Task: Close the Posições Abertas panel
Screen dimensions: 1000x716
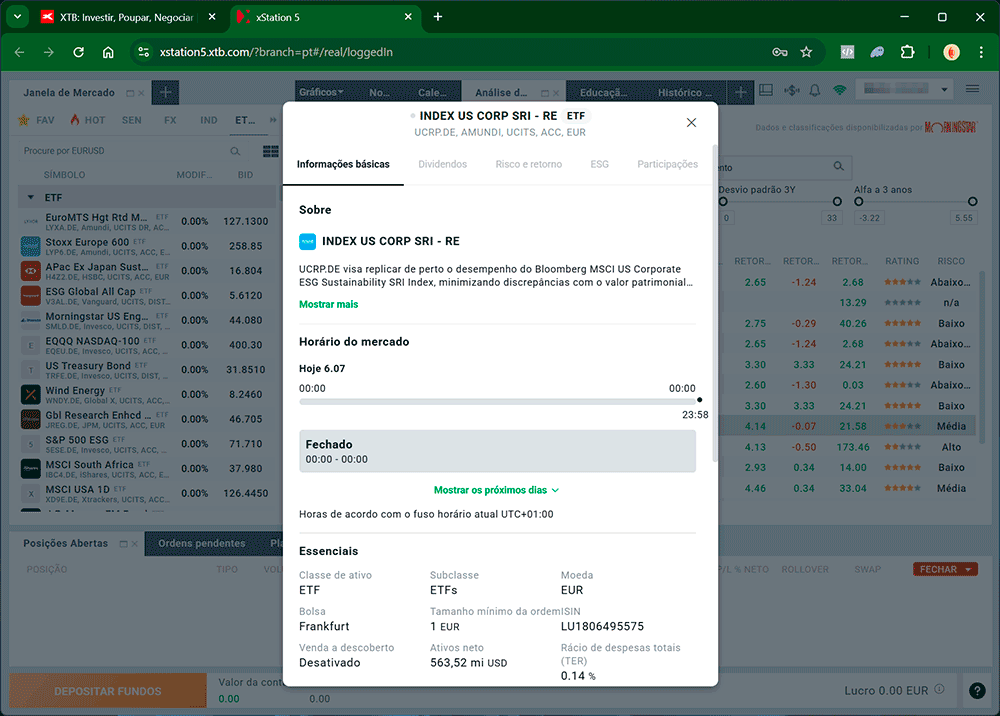Action: click(134, 544)
